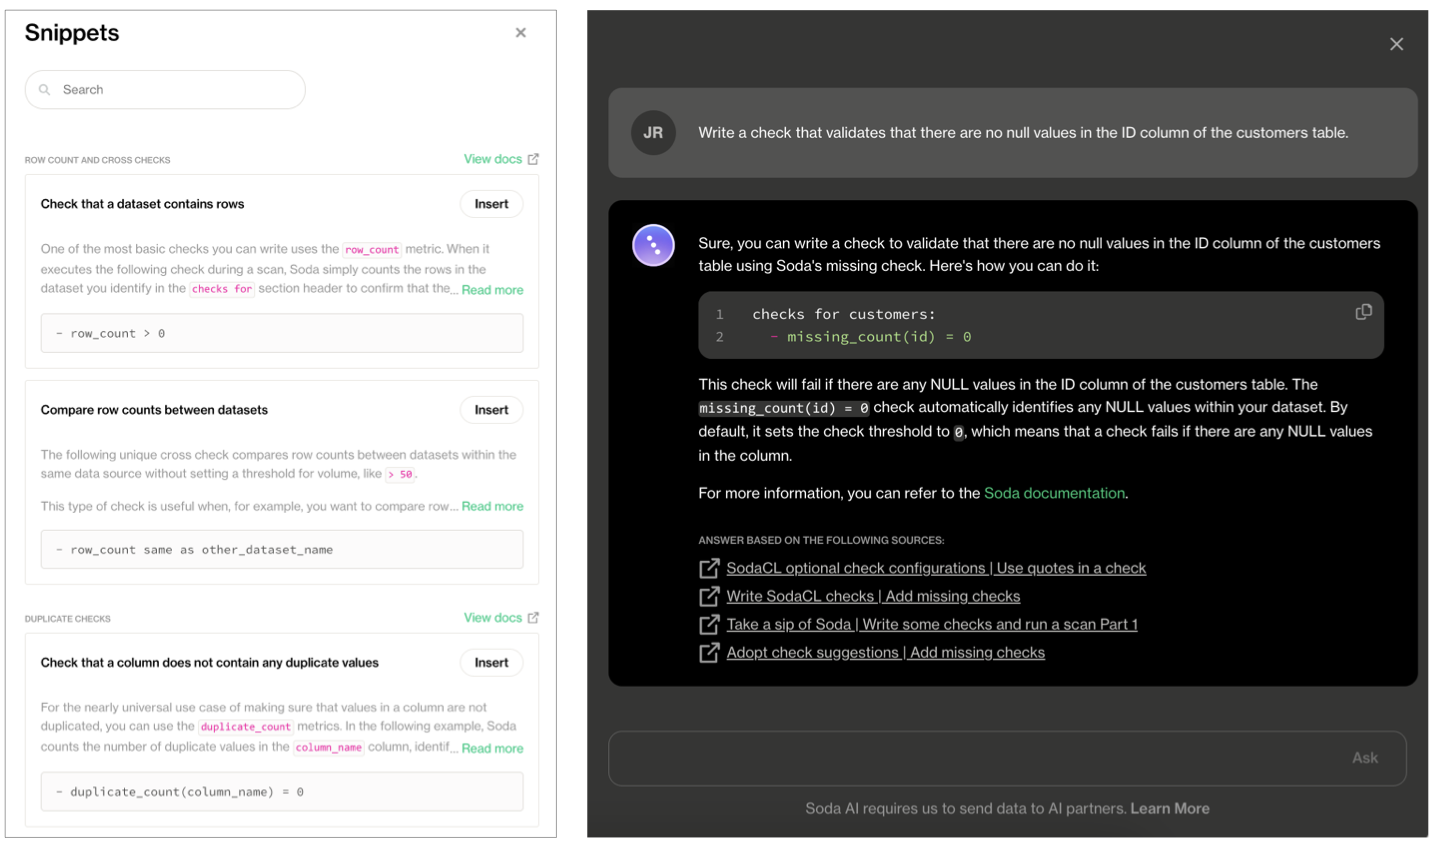This screenshot has height=846, width=1436.
Task: Open source 'Adopt check suggestions | Add missing checks'
Action: [x=885, y=652]
